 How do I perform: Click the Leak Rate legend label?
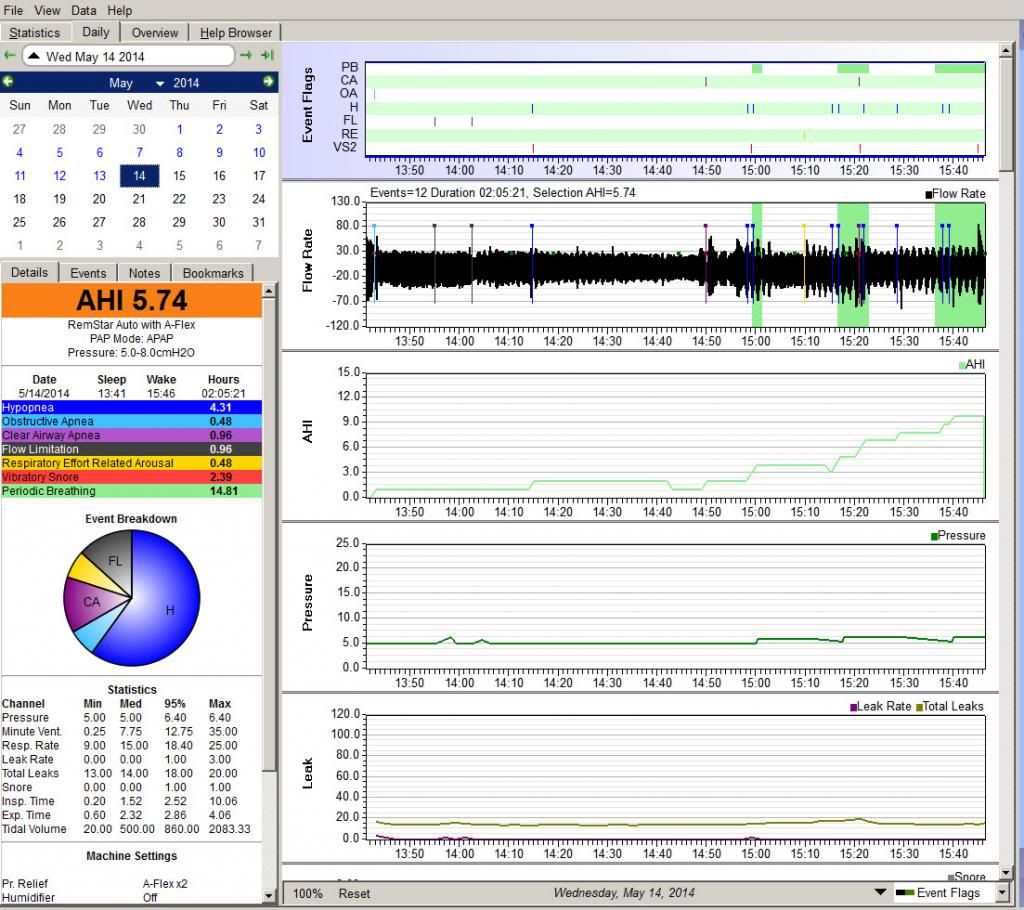880,706
